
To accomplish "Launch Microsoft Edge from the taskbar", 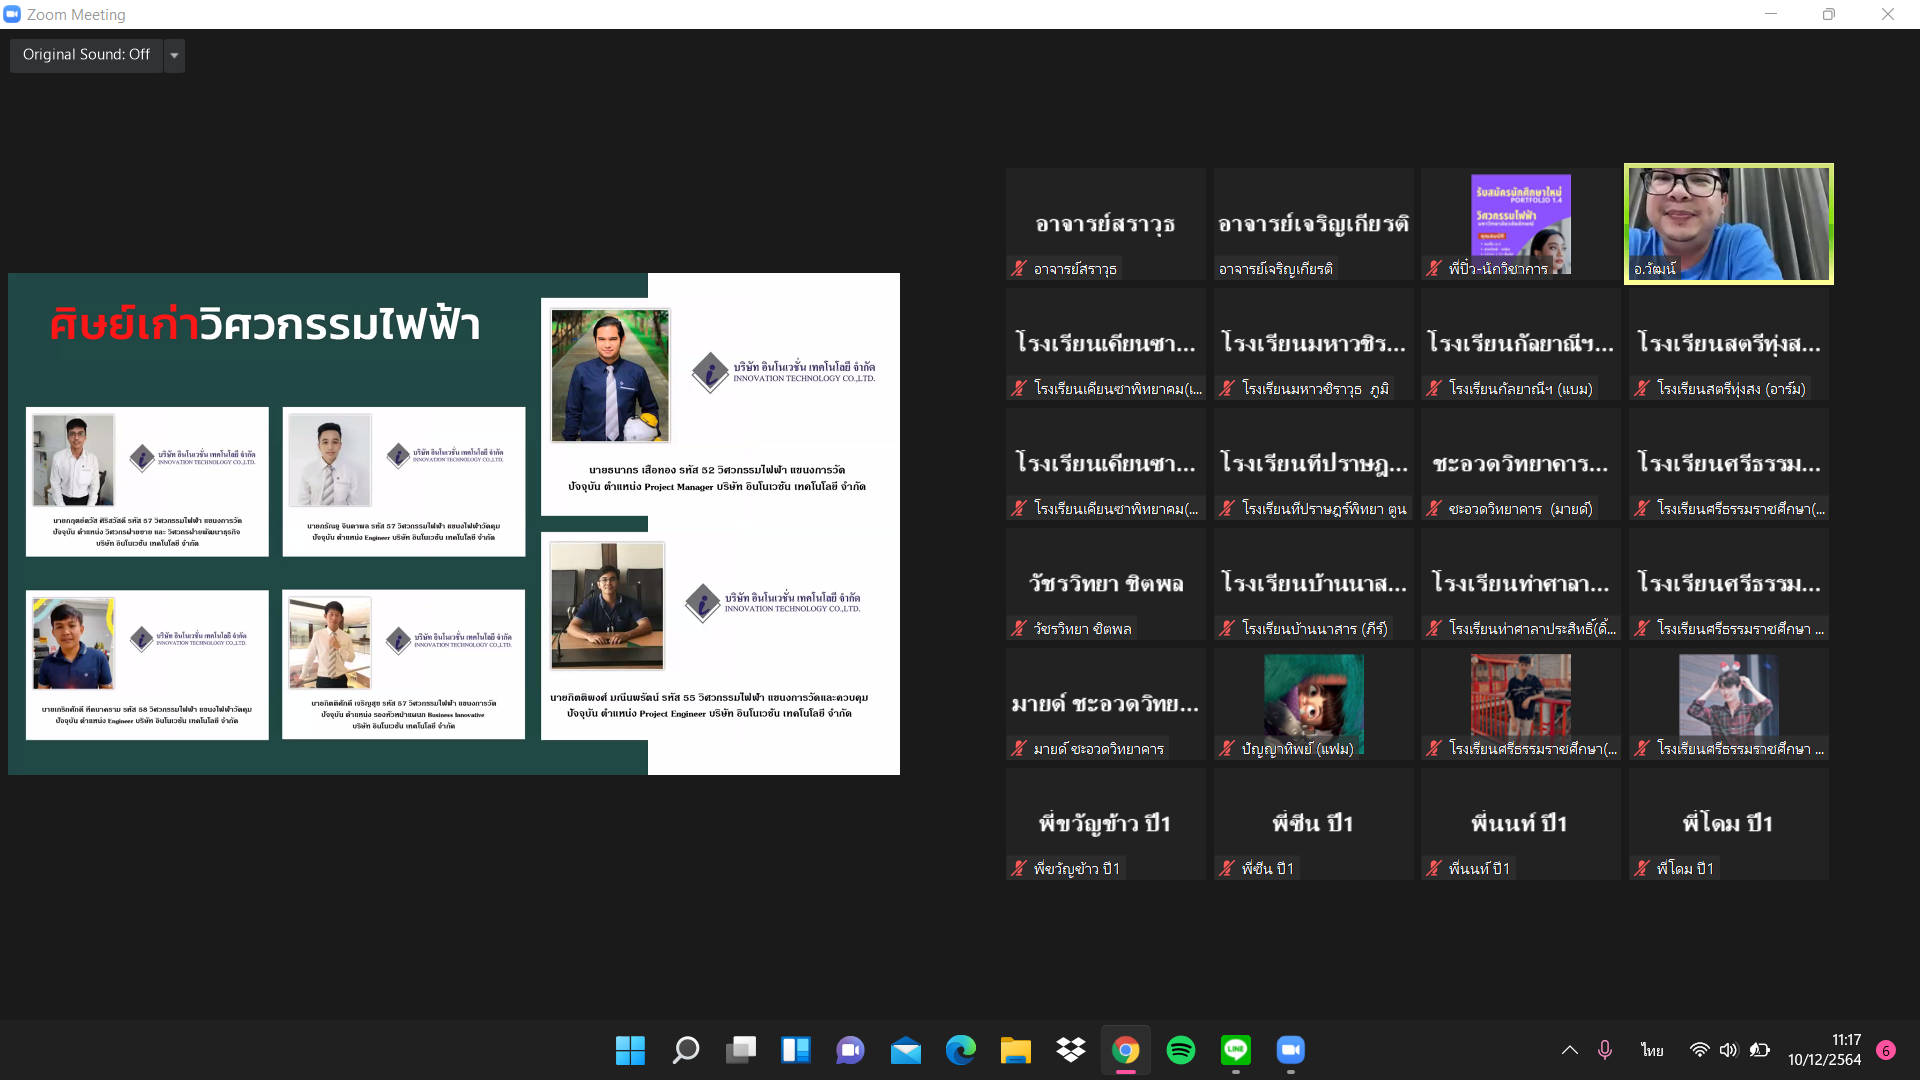I will click(x=961, y=1050).
